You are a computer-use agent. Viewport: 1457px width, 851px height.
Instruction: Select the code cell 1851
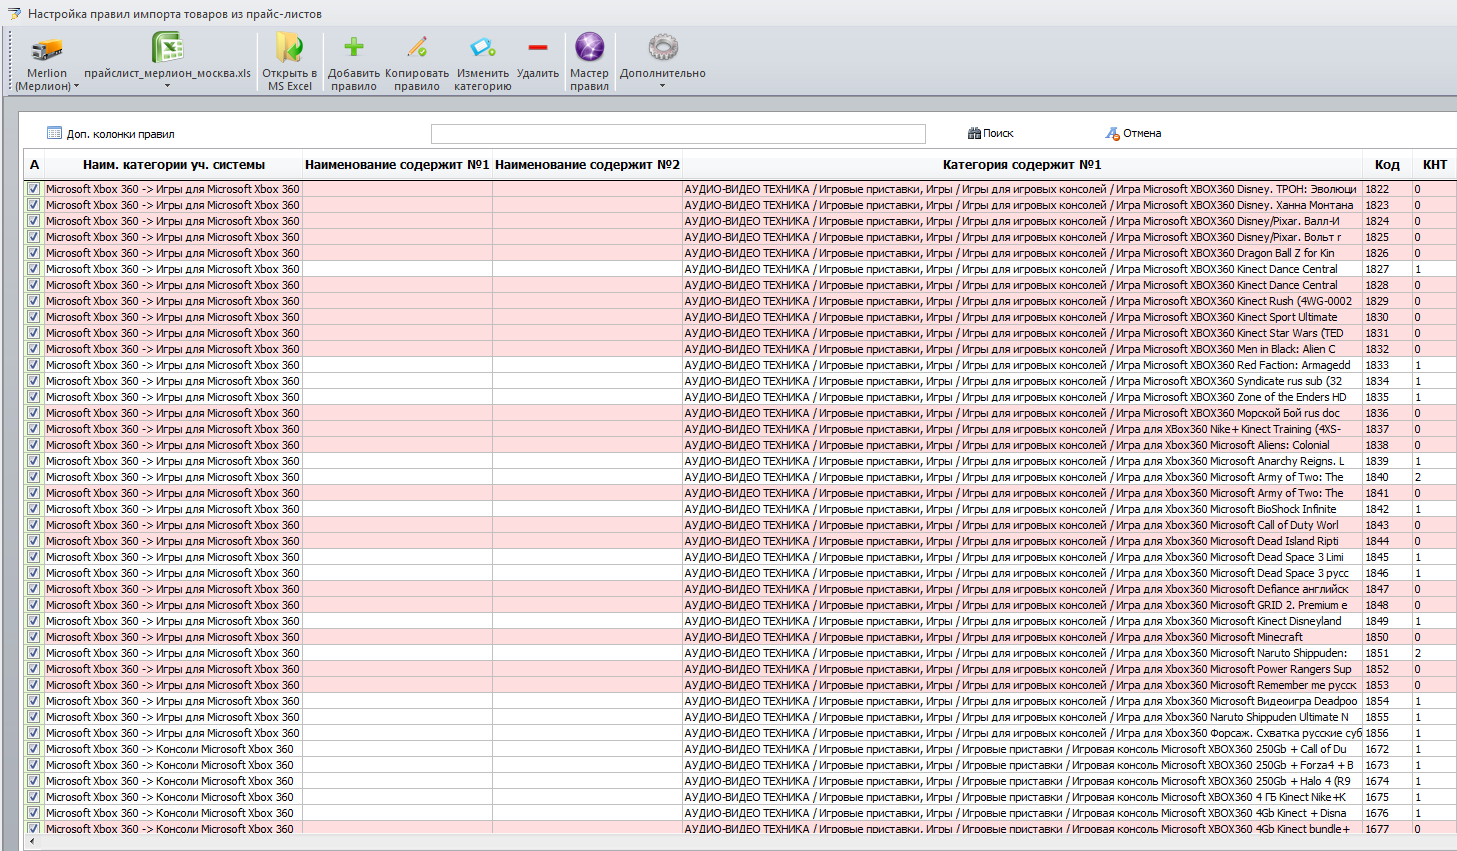pos(1387,653)
